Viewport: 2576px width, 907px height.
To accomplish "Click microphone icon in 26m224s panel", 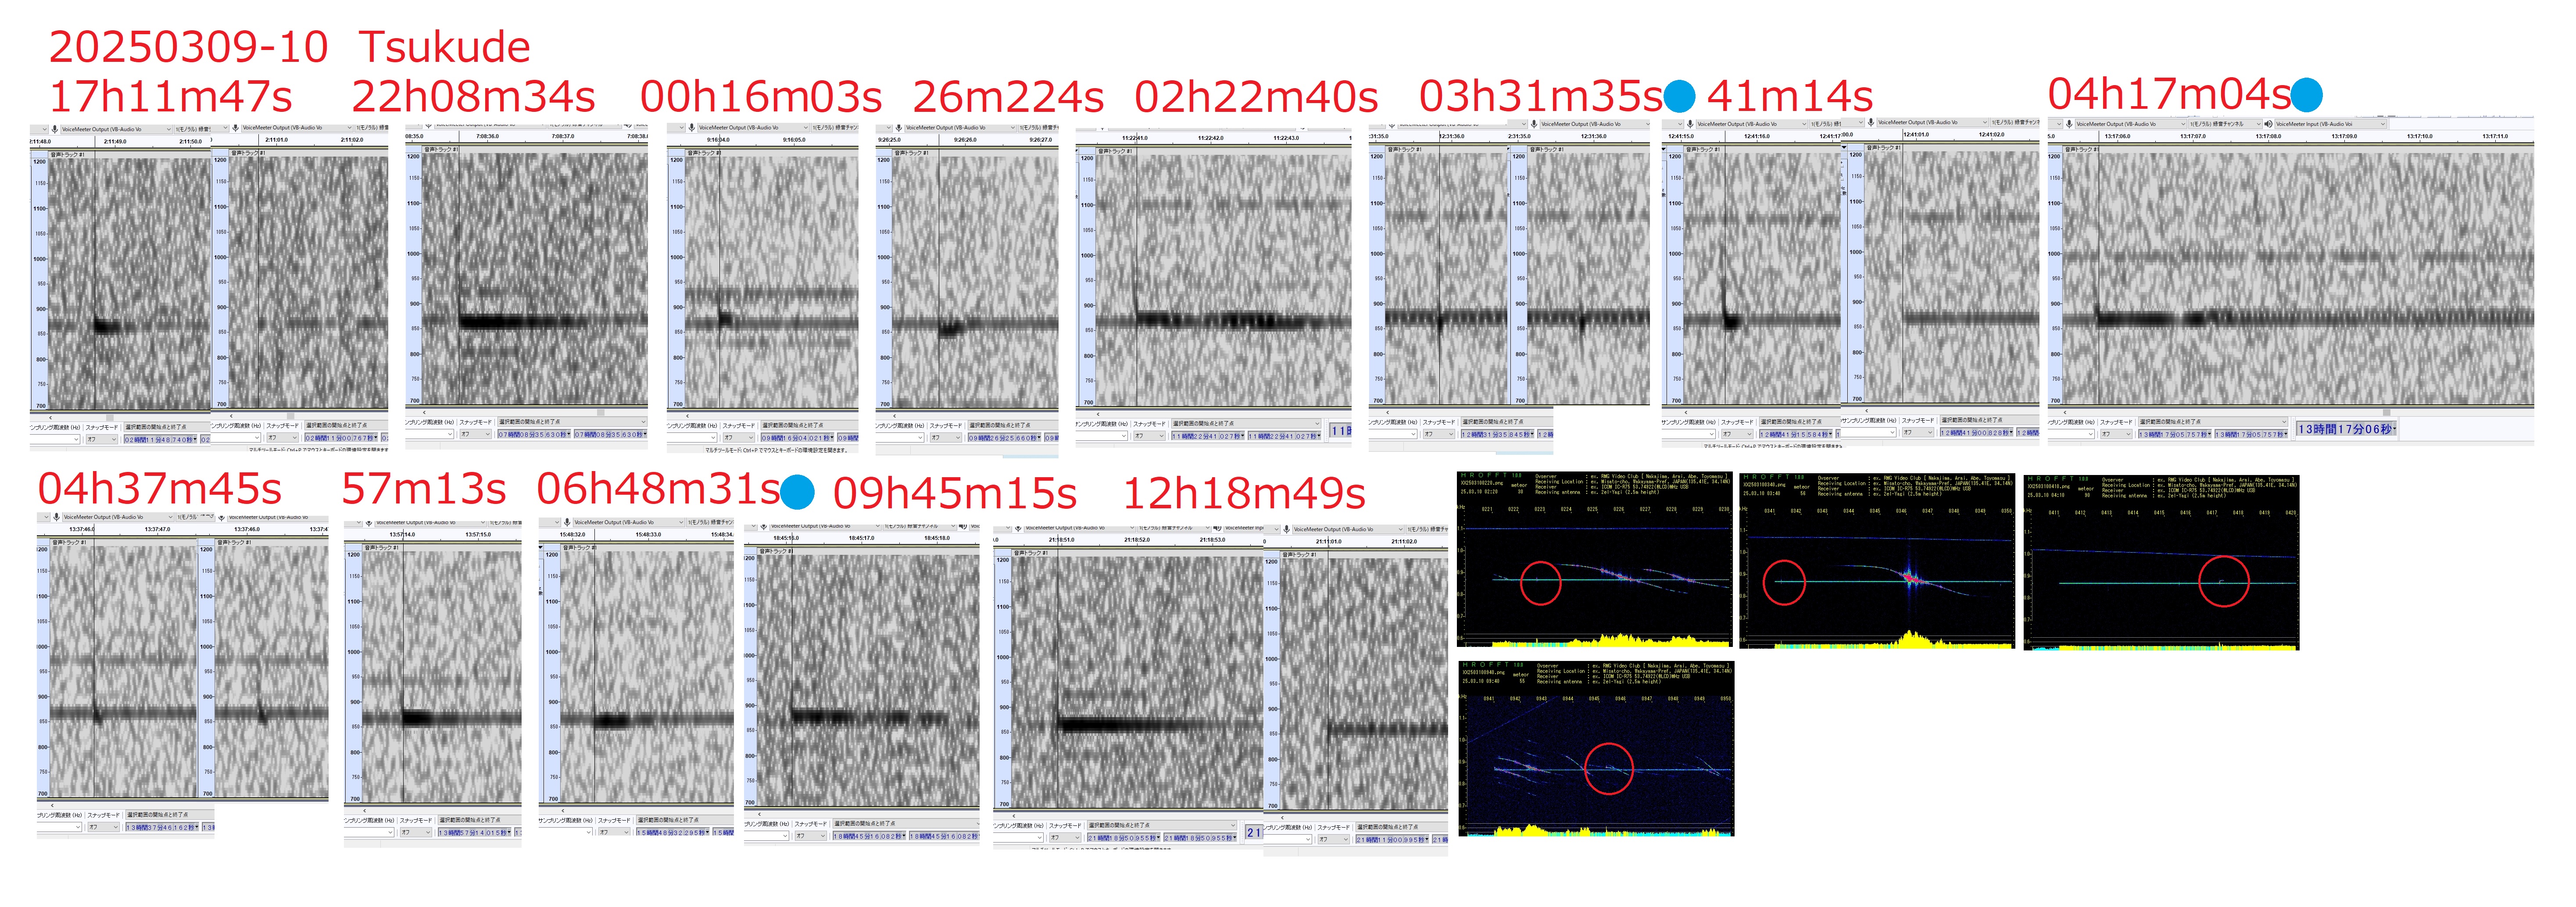I will click(x=898, y=127).
